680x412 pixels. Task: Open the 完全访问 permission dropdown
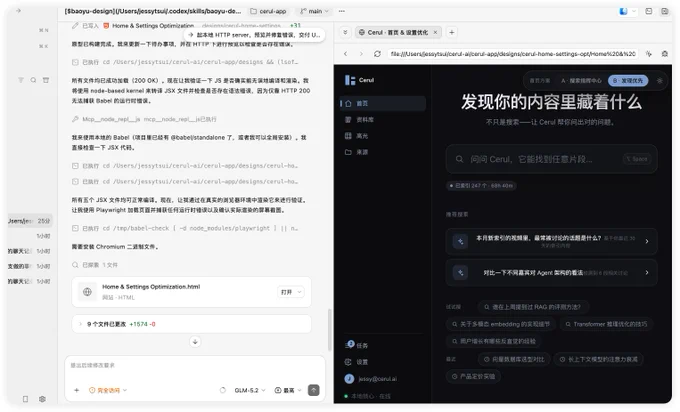coord(108,390)
